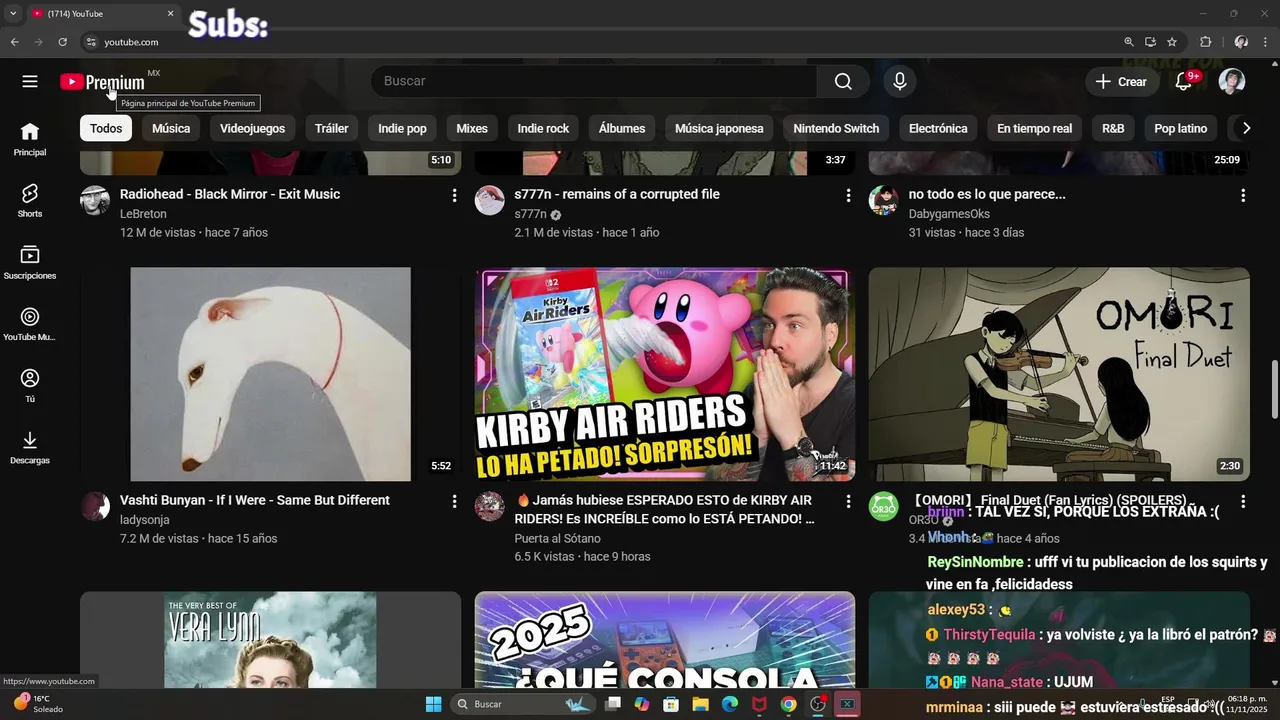
Task: Open the Tú section in sidebar
Action: point(30,385)
